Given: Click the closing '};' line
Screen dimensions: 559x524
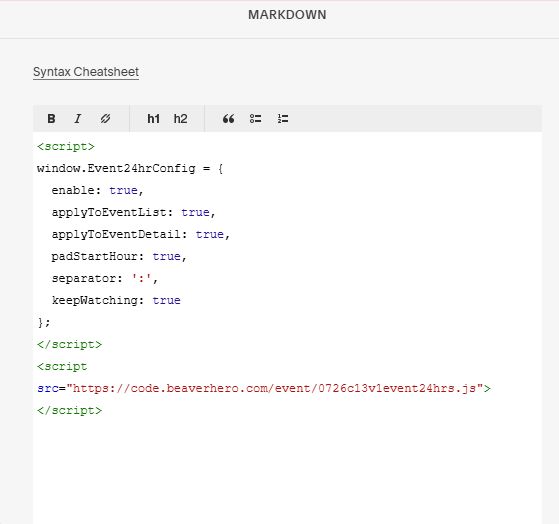Looking at the screenshot, I should tap(44, 323).
